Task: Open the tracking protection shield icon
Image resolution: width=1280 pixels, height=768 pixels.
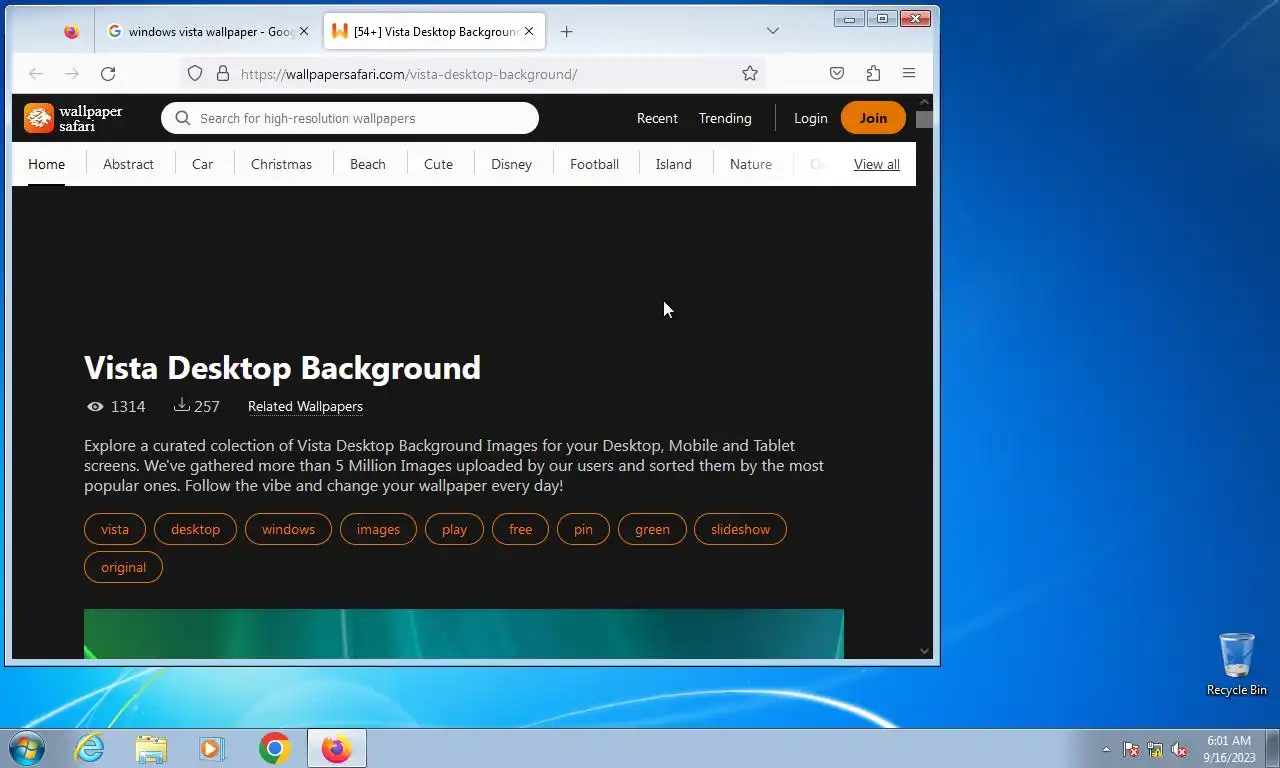Action: [195, 73]
